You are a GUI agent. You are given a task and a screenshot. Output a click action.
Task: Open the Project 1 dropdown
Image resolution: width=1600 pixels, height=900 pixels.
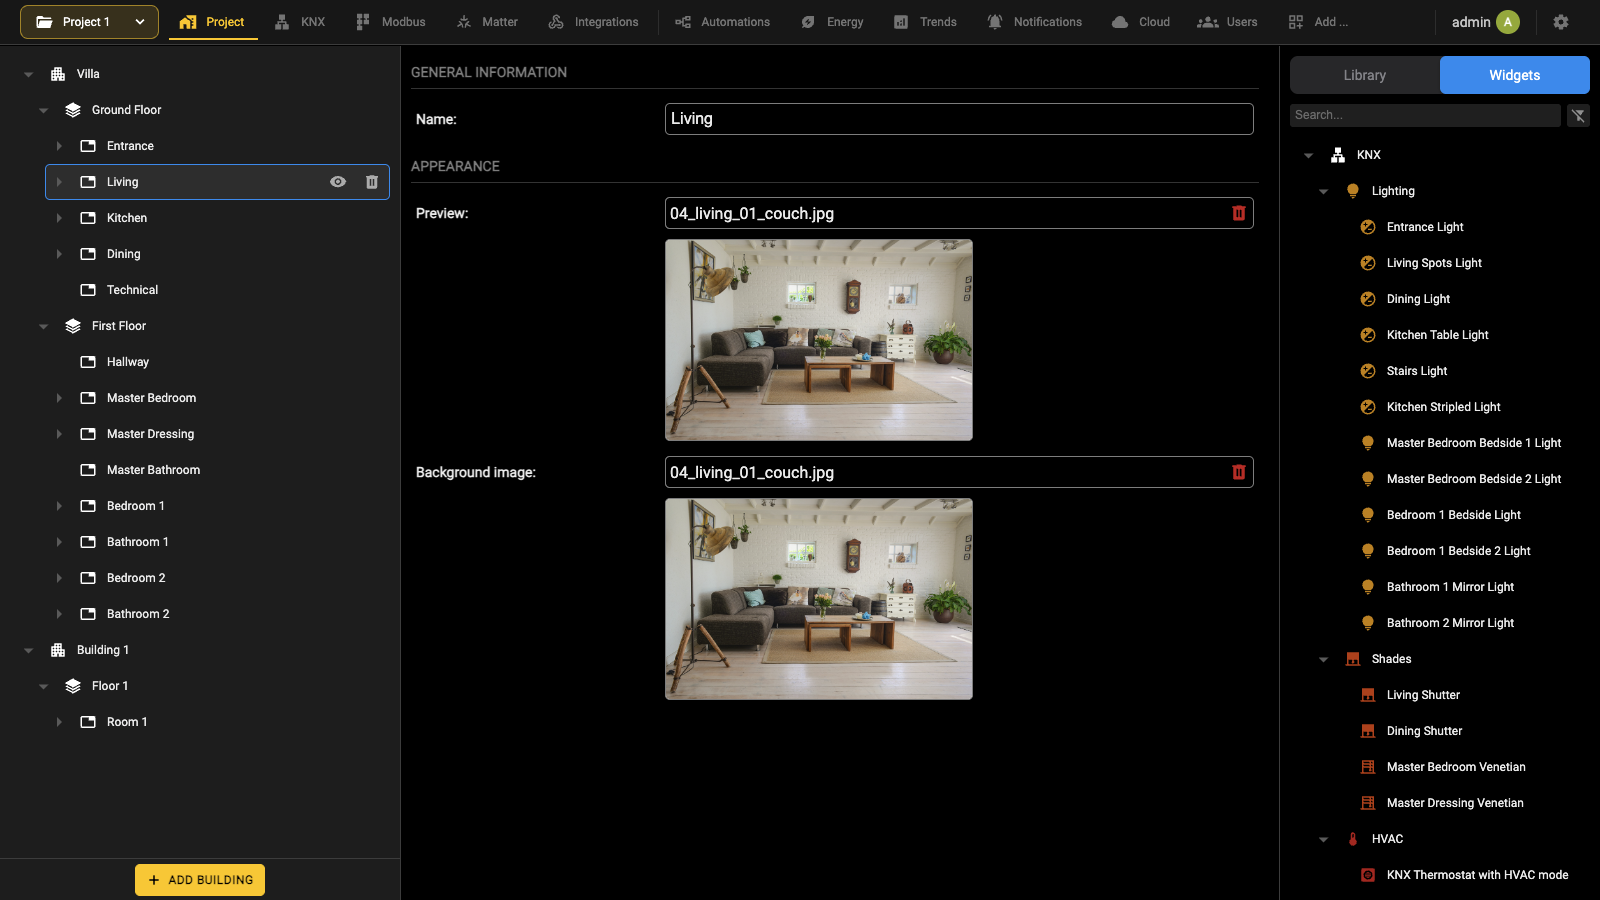tap(89, 22)
